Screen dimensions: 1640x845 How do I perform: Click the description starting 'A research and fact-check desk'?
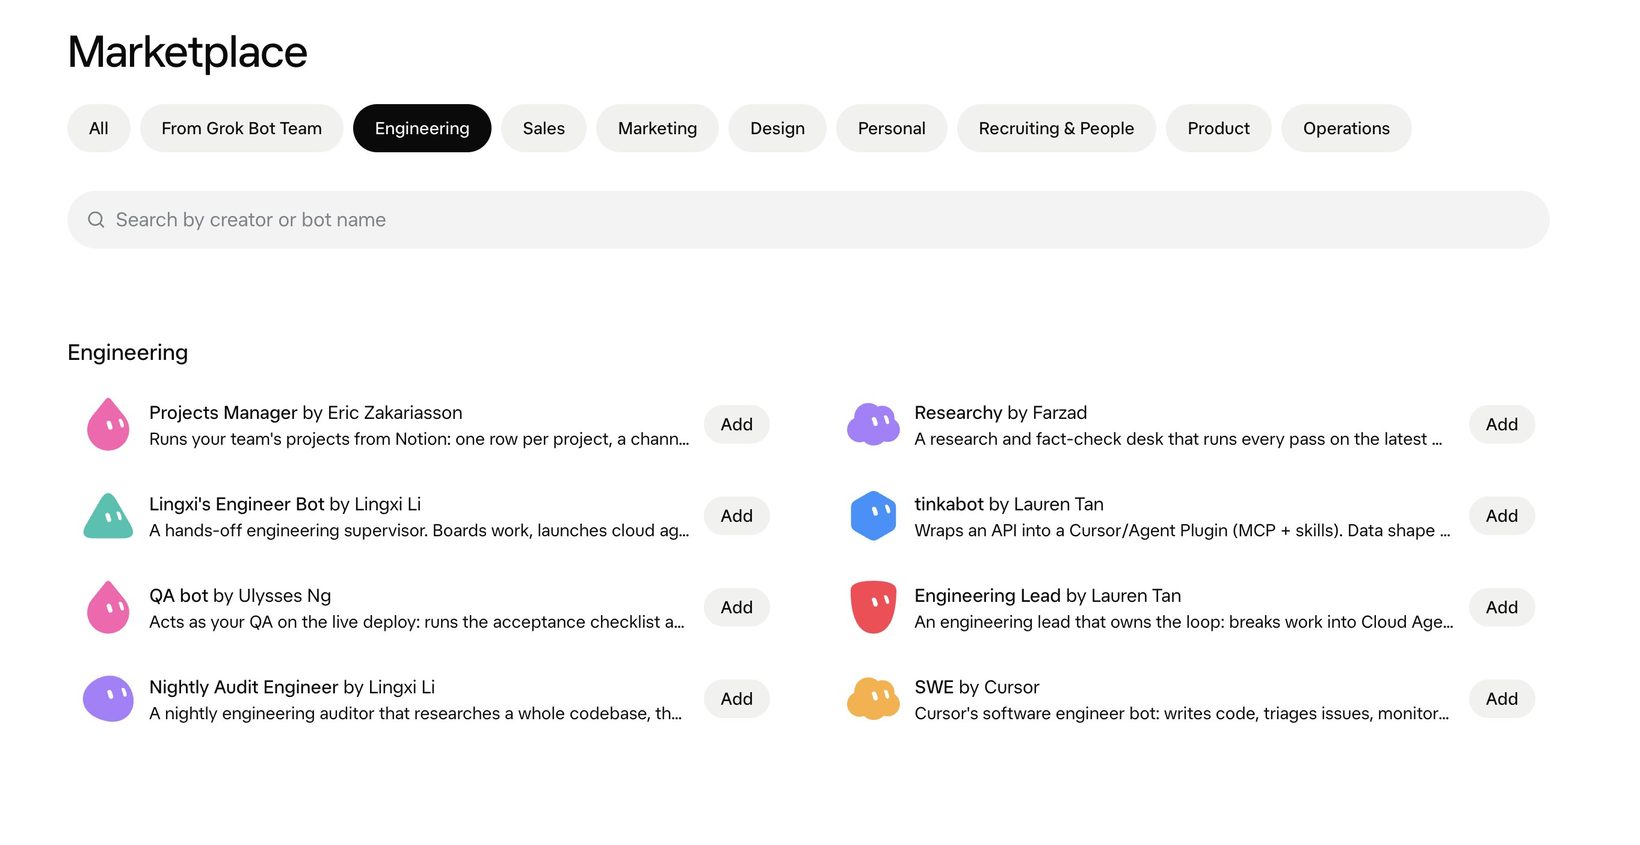pyautogui.click(x=1178, y=439)
